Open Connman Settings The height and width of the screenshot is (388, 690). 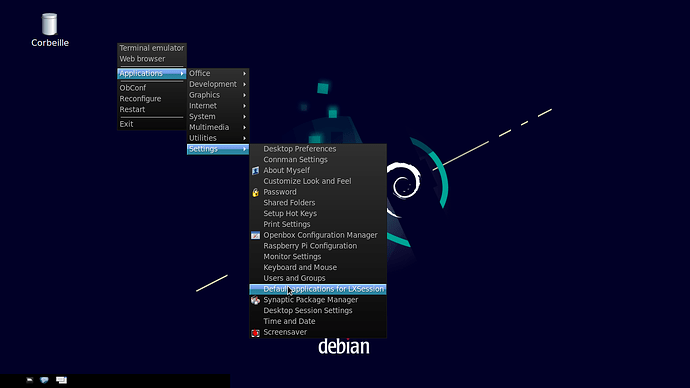coord(318,160)
